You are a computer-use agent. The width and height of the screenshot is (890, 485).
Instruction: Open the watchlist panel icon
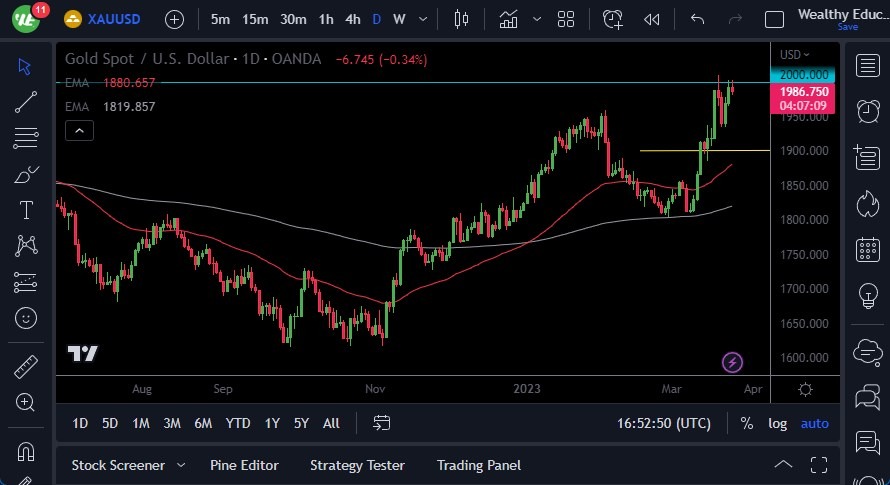pyautogui.click(x=866, y=66)
